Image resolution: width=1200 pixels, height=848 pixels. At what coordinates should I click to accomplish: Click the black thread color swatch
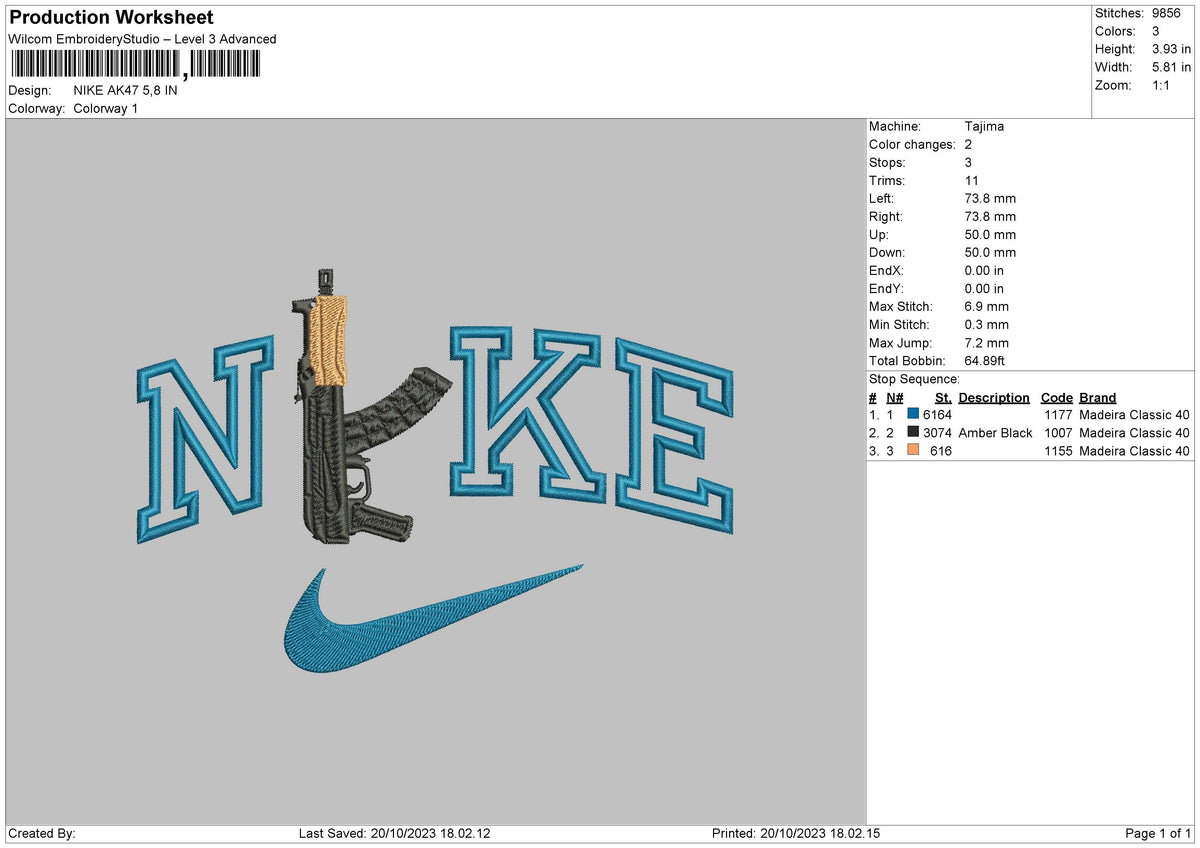coord(913,433)
